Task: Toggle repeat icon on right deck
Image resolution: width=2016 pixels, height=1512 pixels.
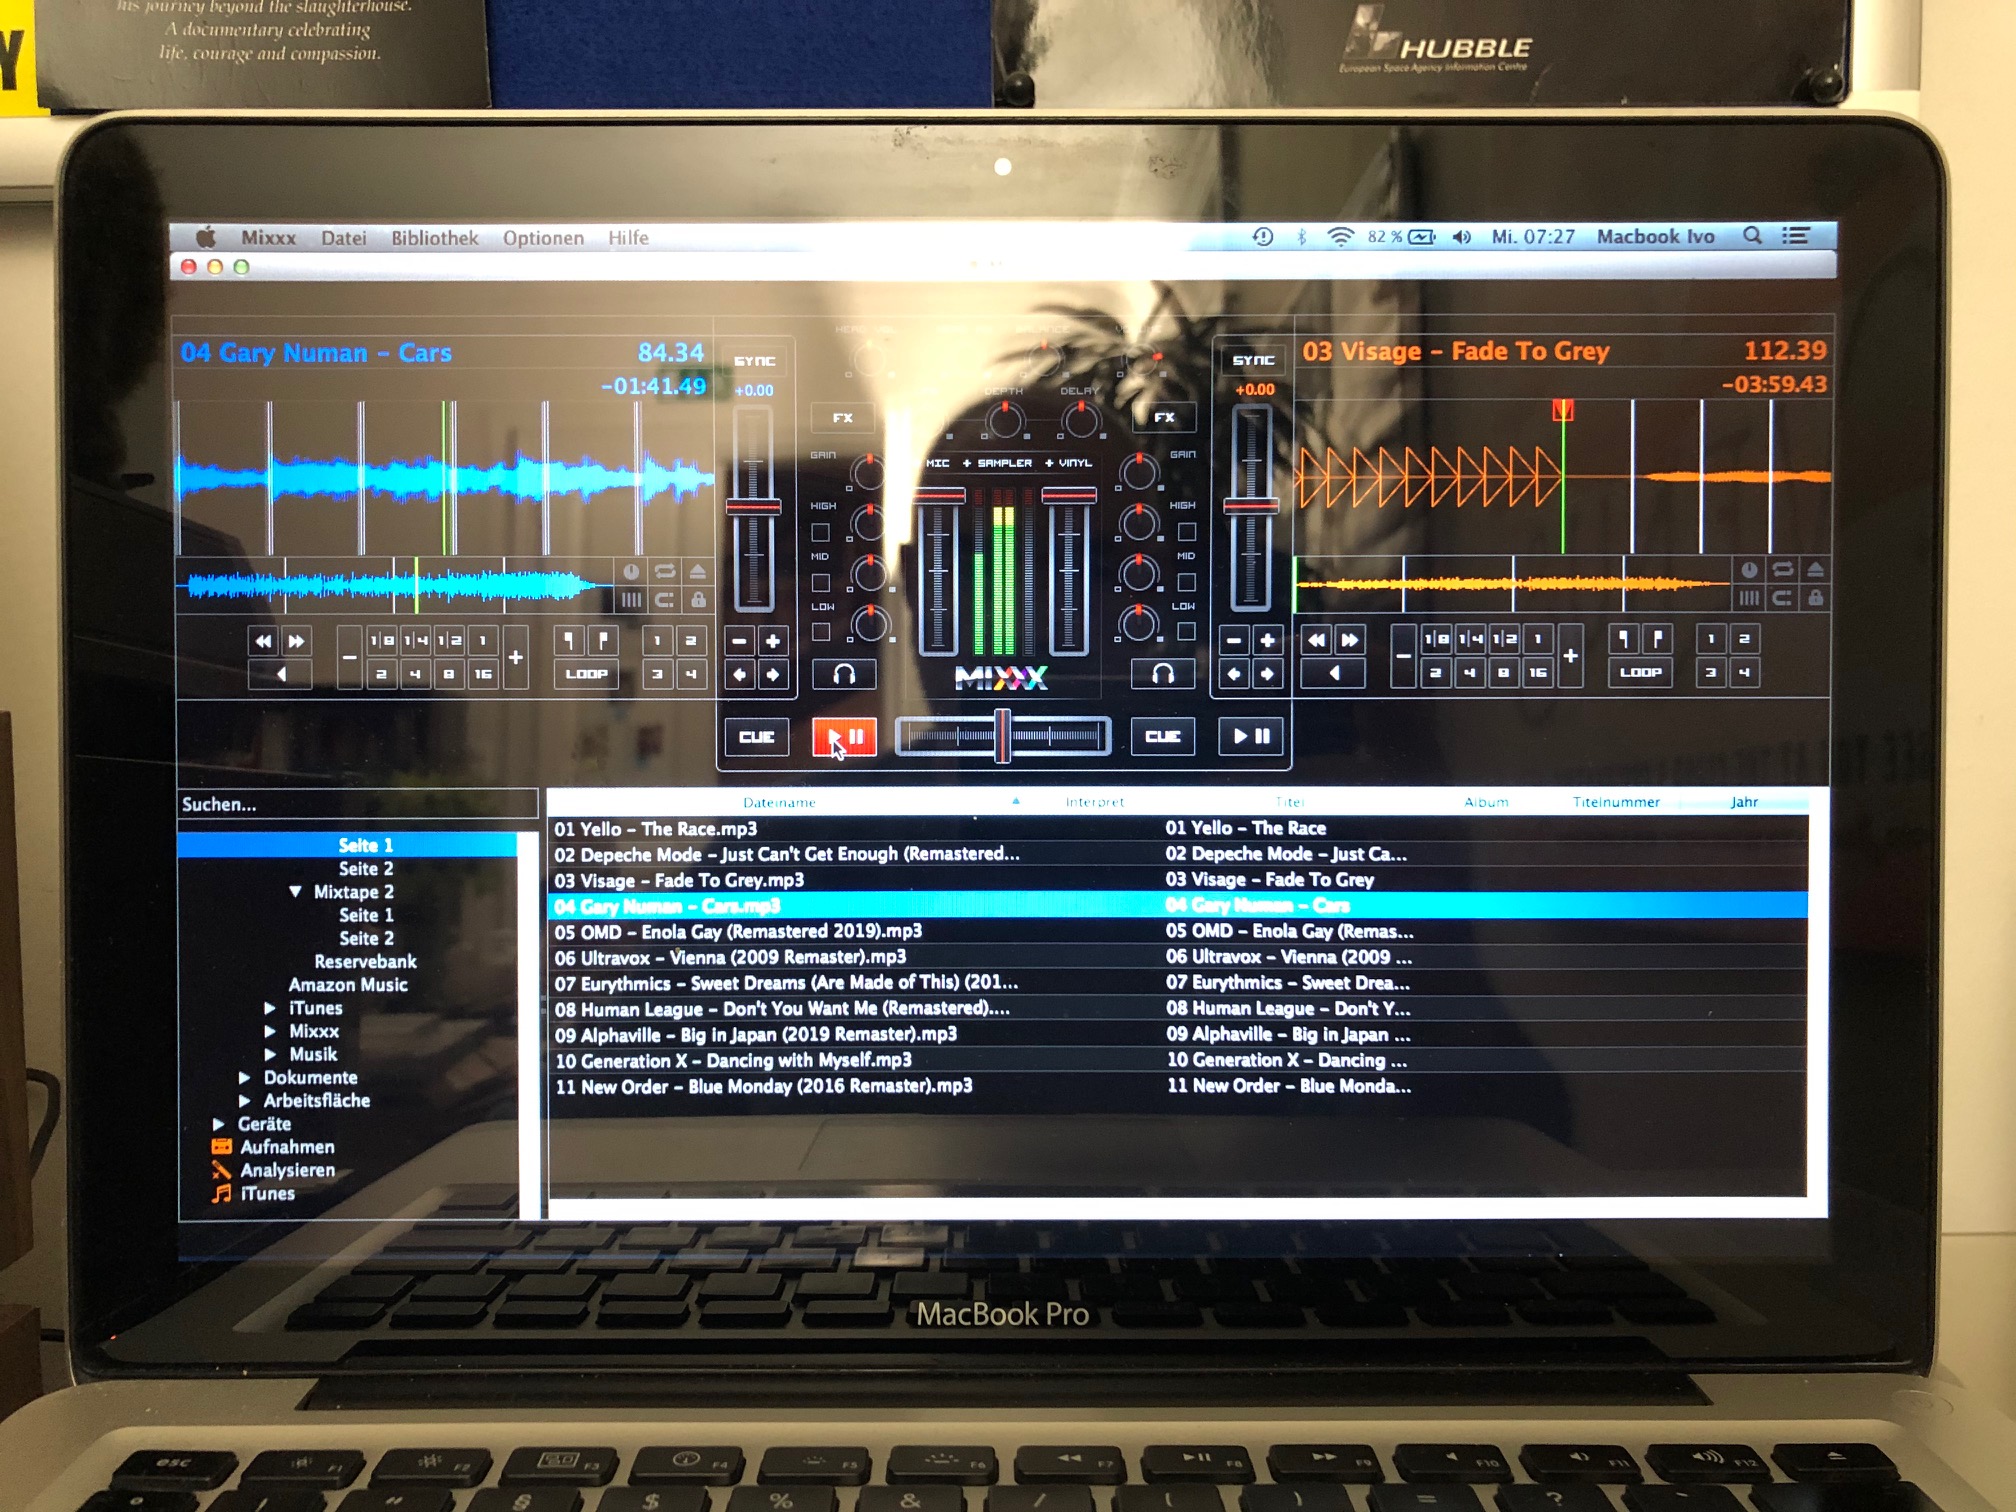Action: click(1782, 570)
